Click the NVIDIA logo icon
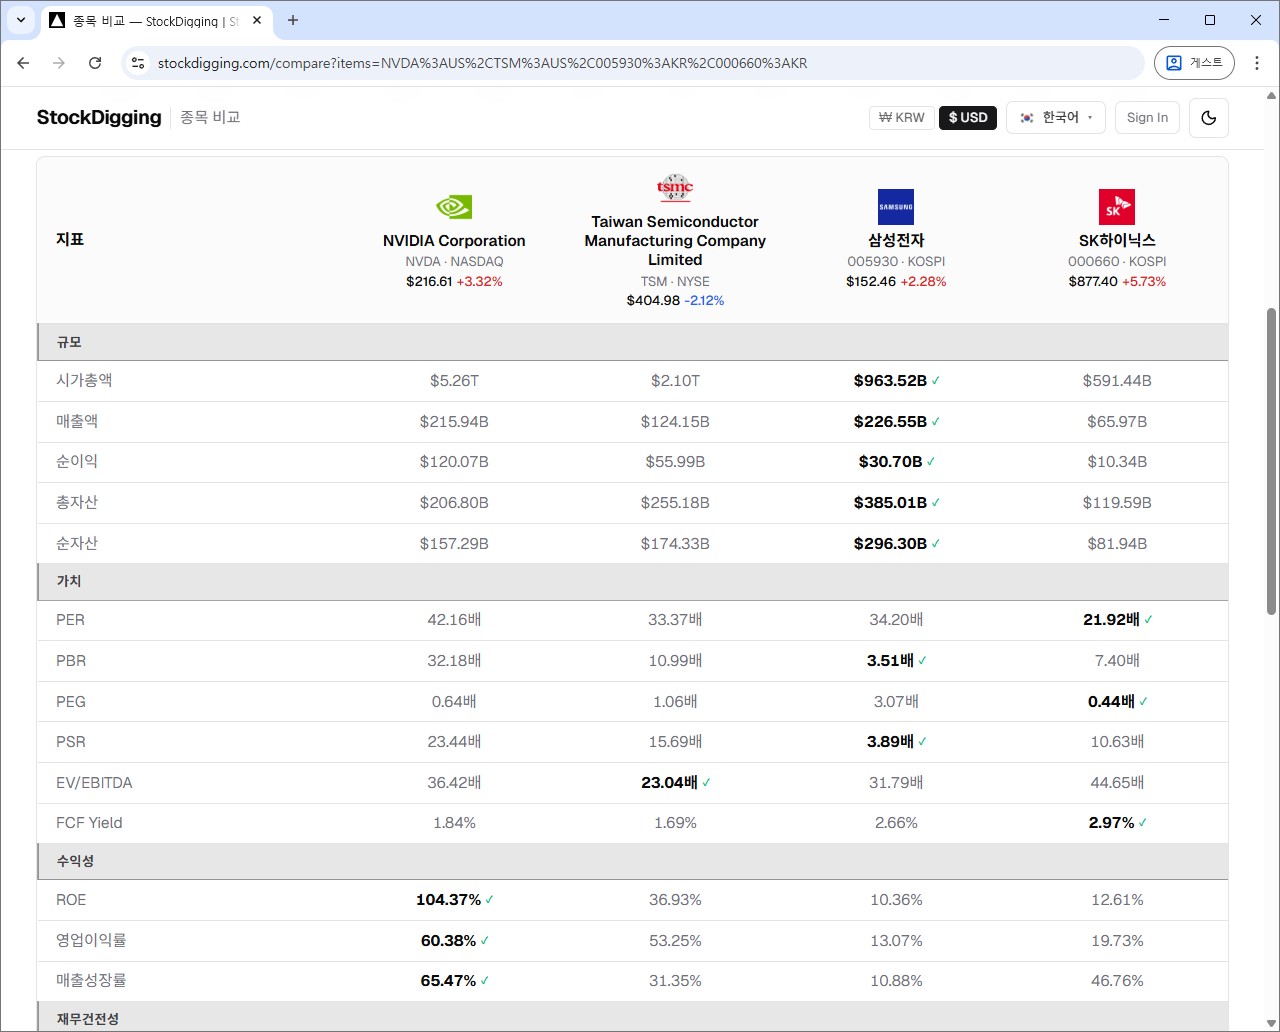The image size is (1280, 1032). [454, 207]
